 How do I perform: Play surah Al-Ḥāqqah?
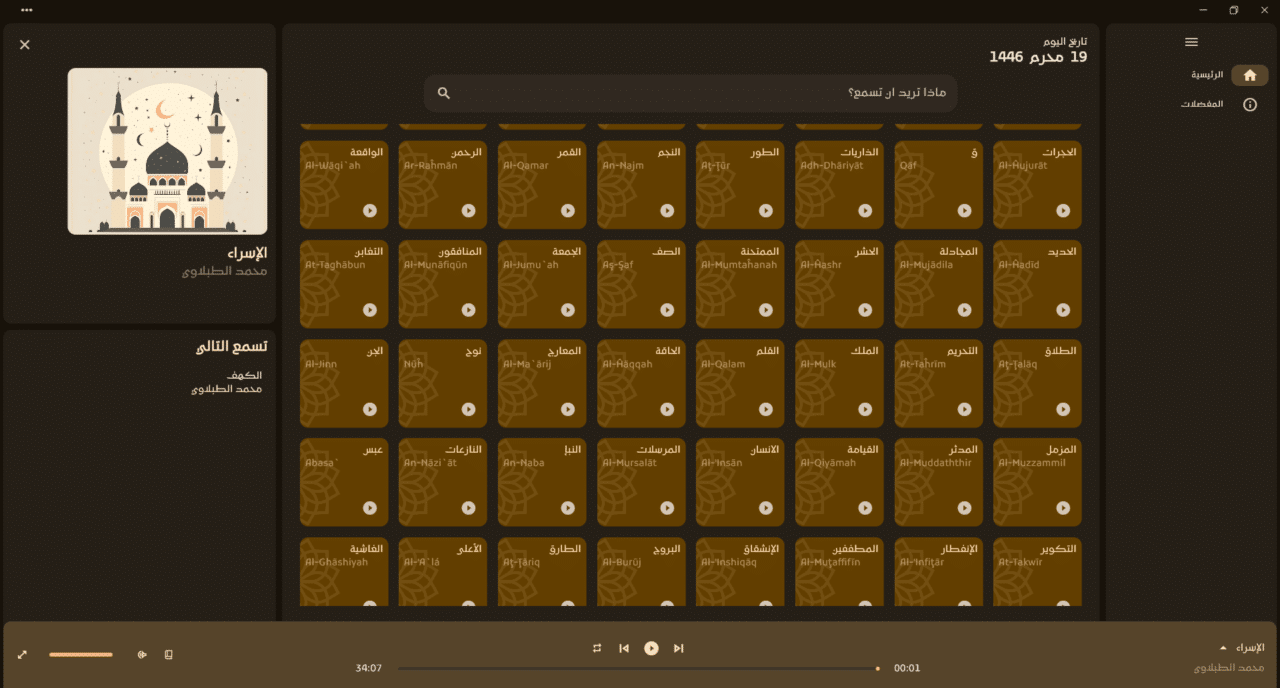(667, 409)
